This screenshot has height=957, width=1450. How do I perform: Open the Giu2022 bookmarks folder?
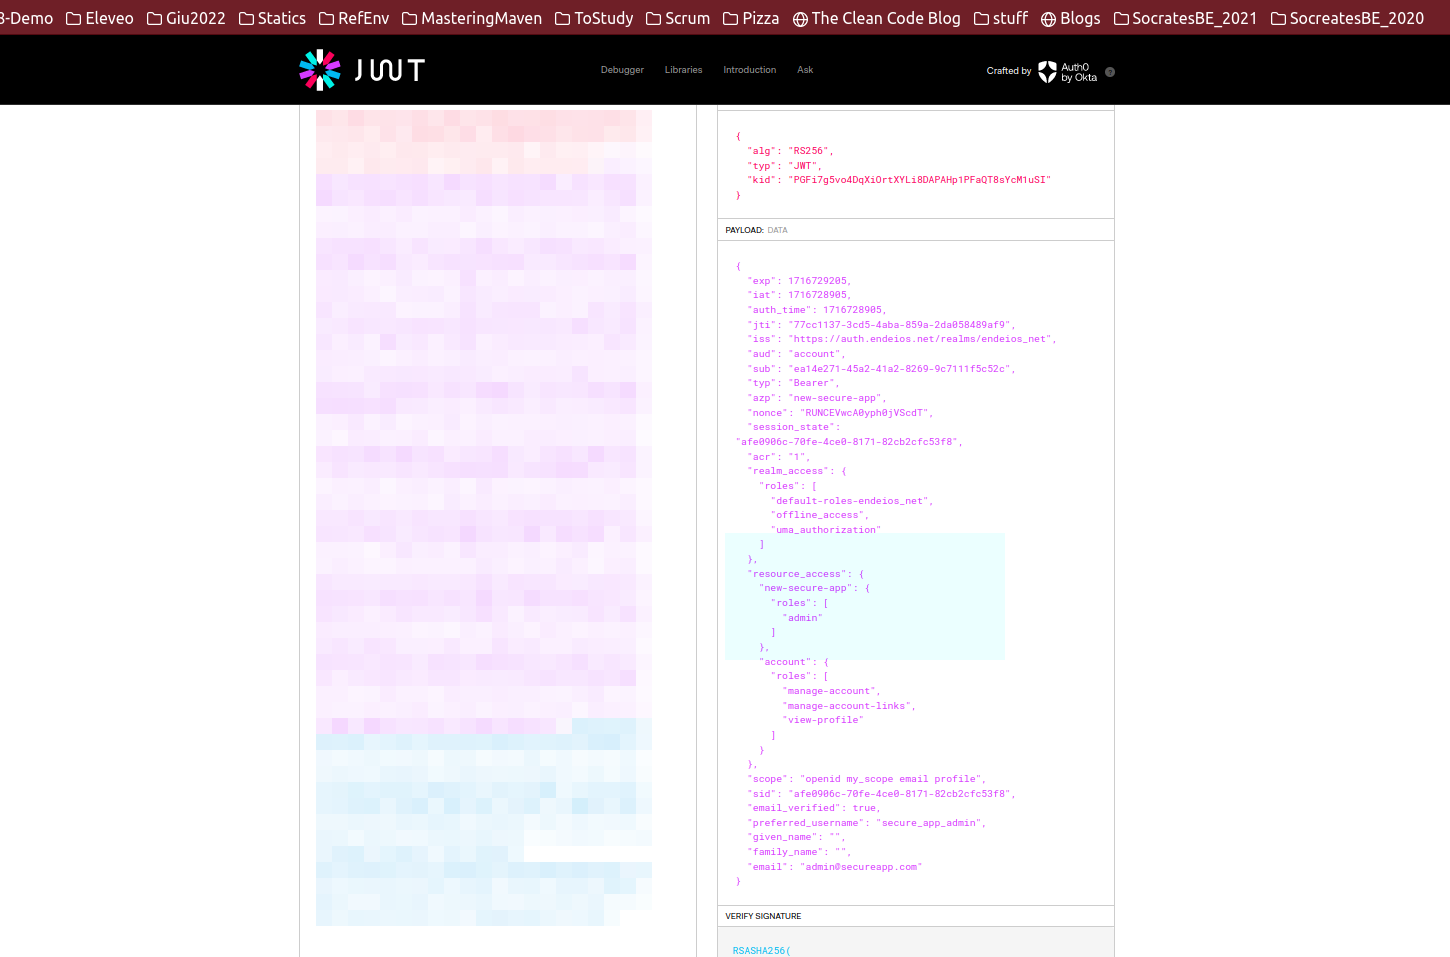click(186, 18)
